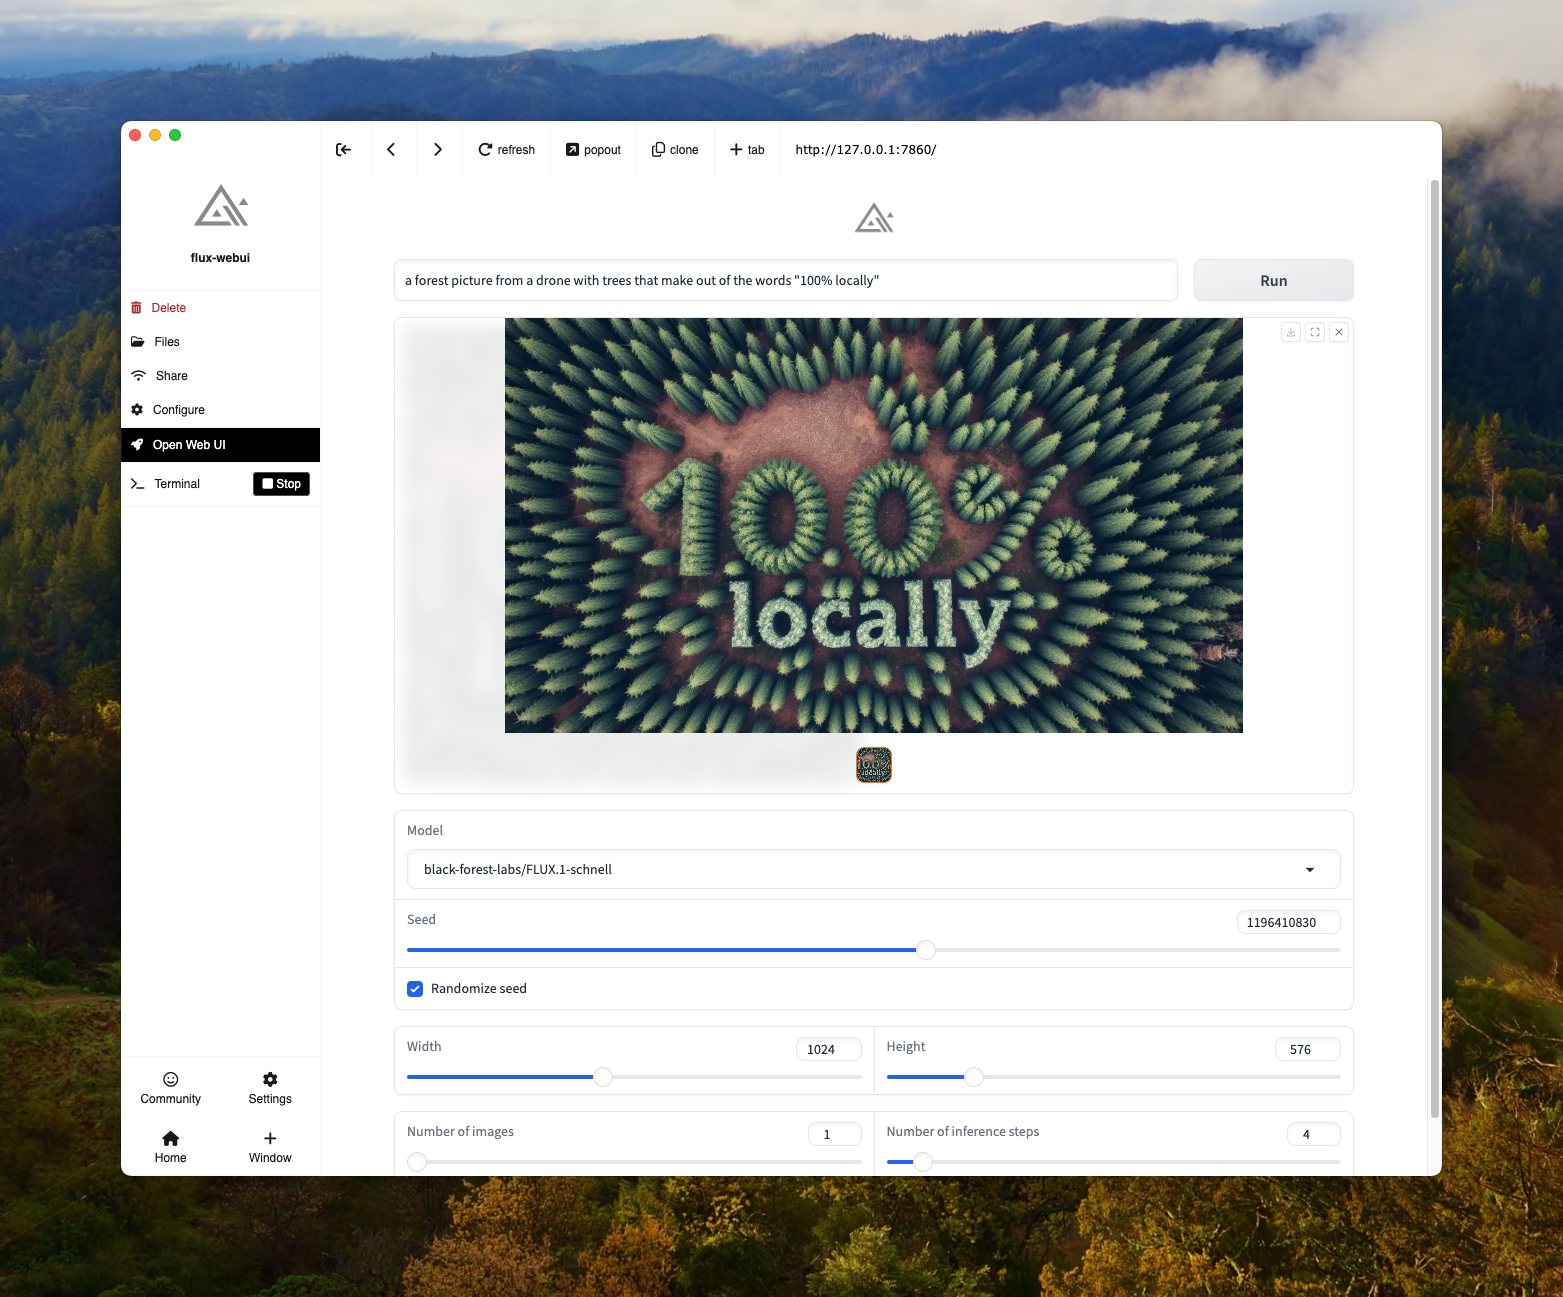
Task: Go to Home in sidebar
Action: coord(171,1139)
